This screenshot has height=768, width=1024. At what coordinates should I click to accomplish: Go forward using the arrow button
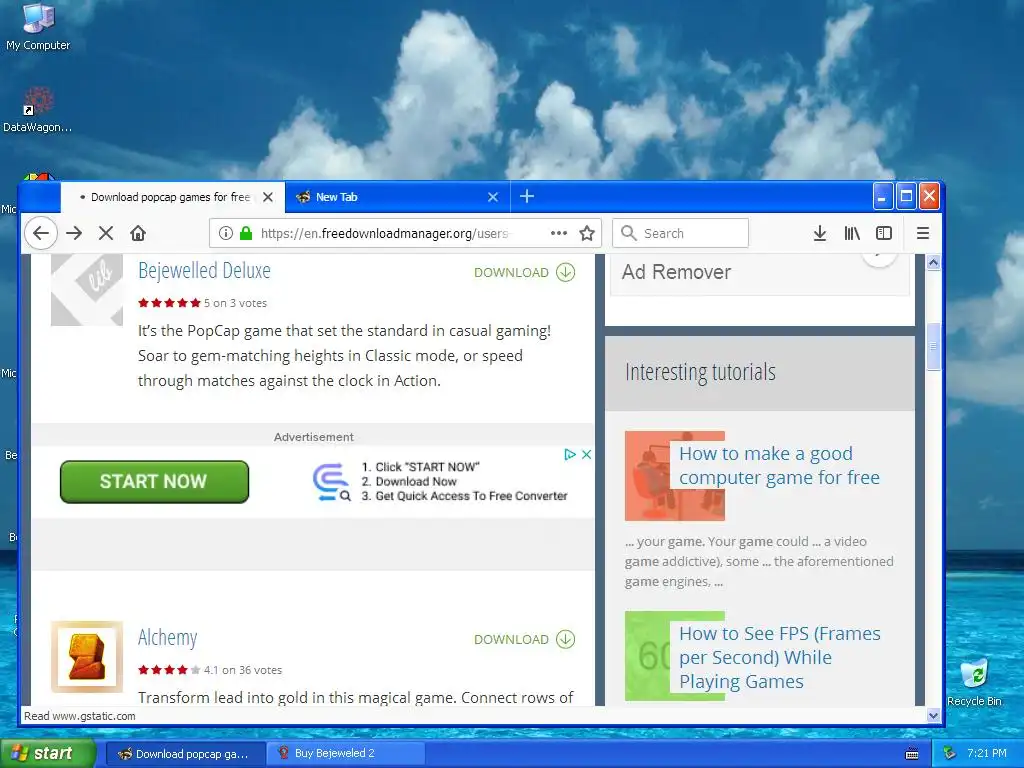click(74, 233)
